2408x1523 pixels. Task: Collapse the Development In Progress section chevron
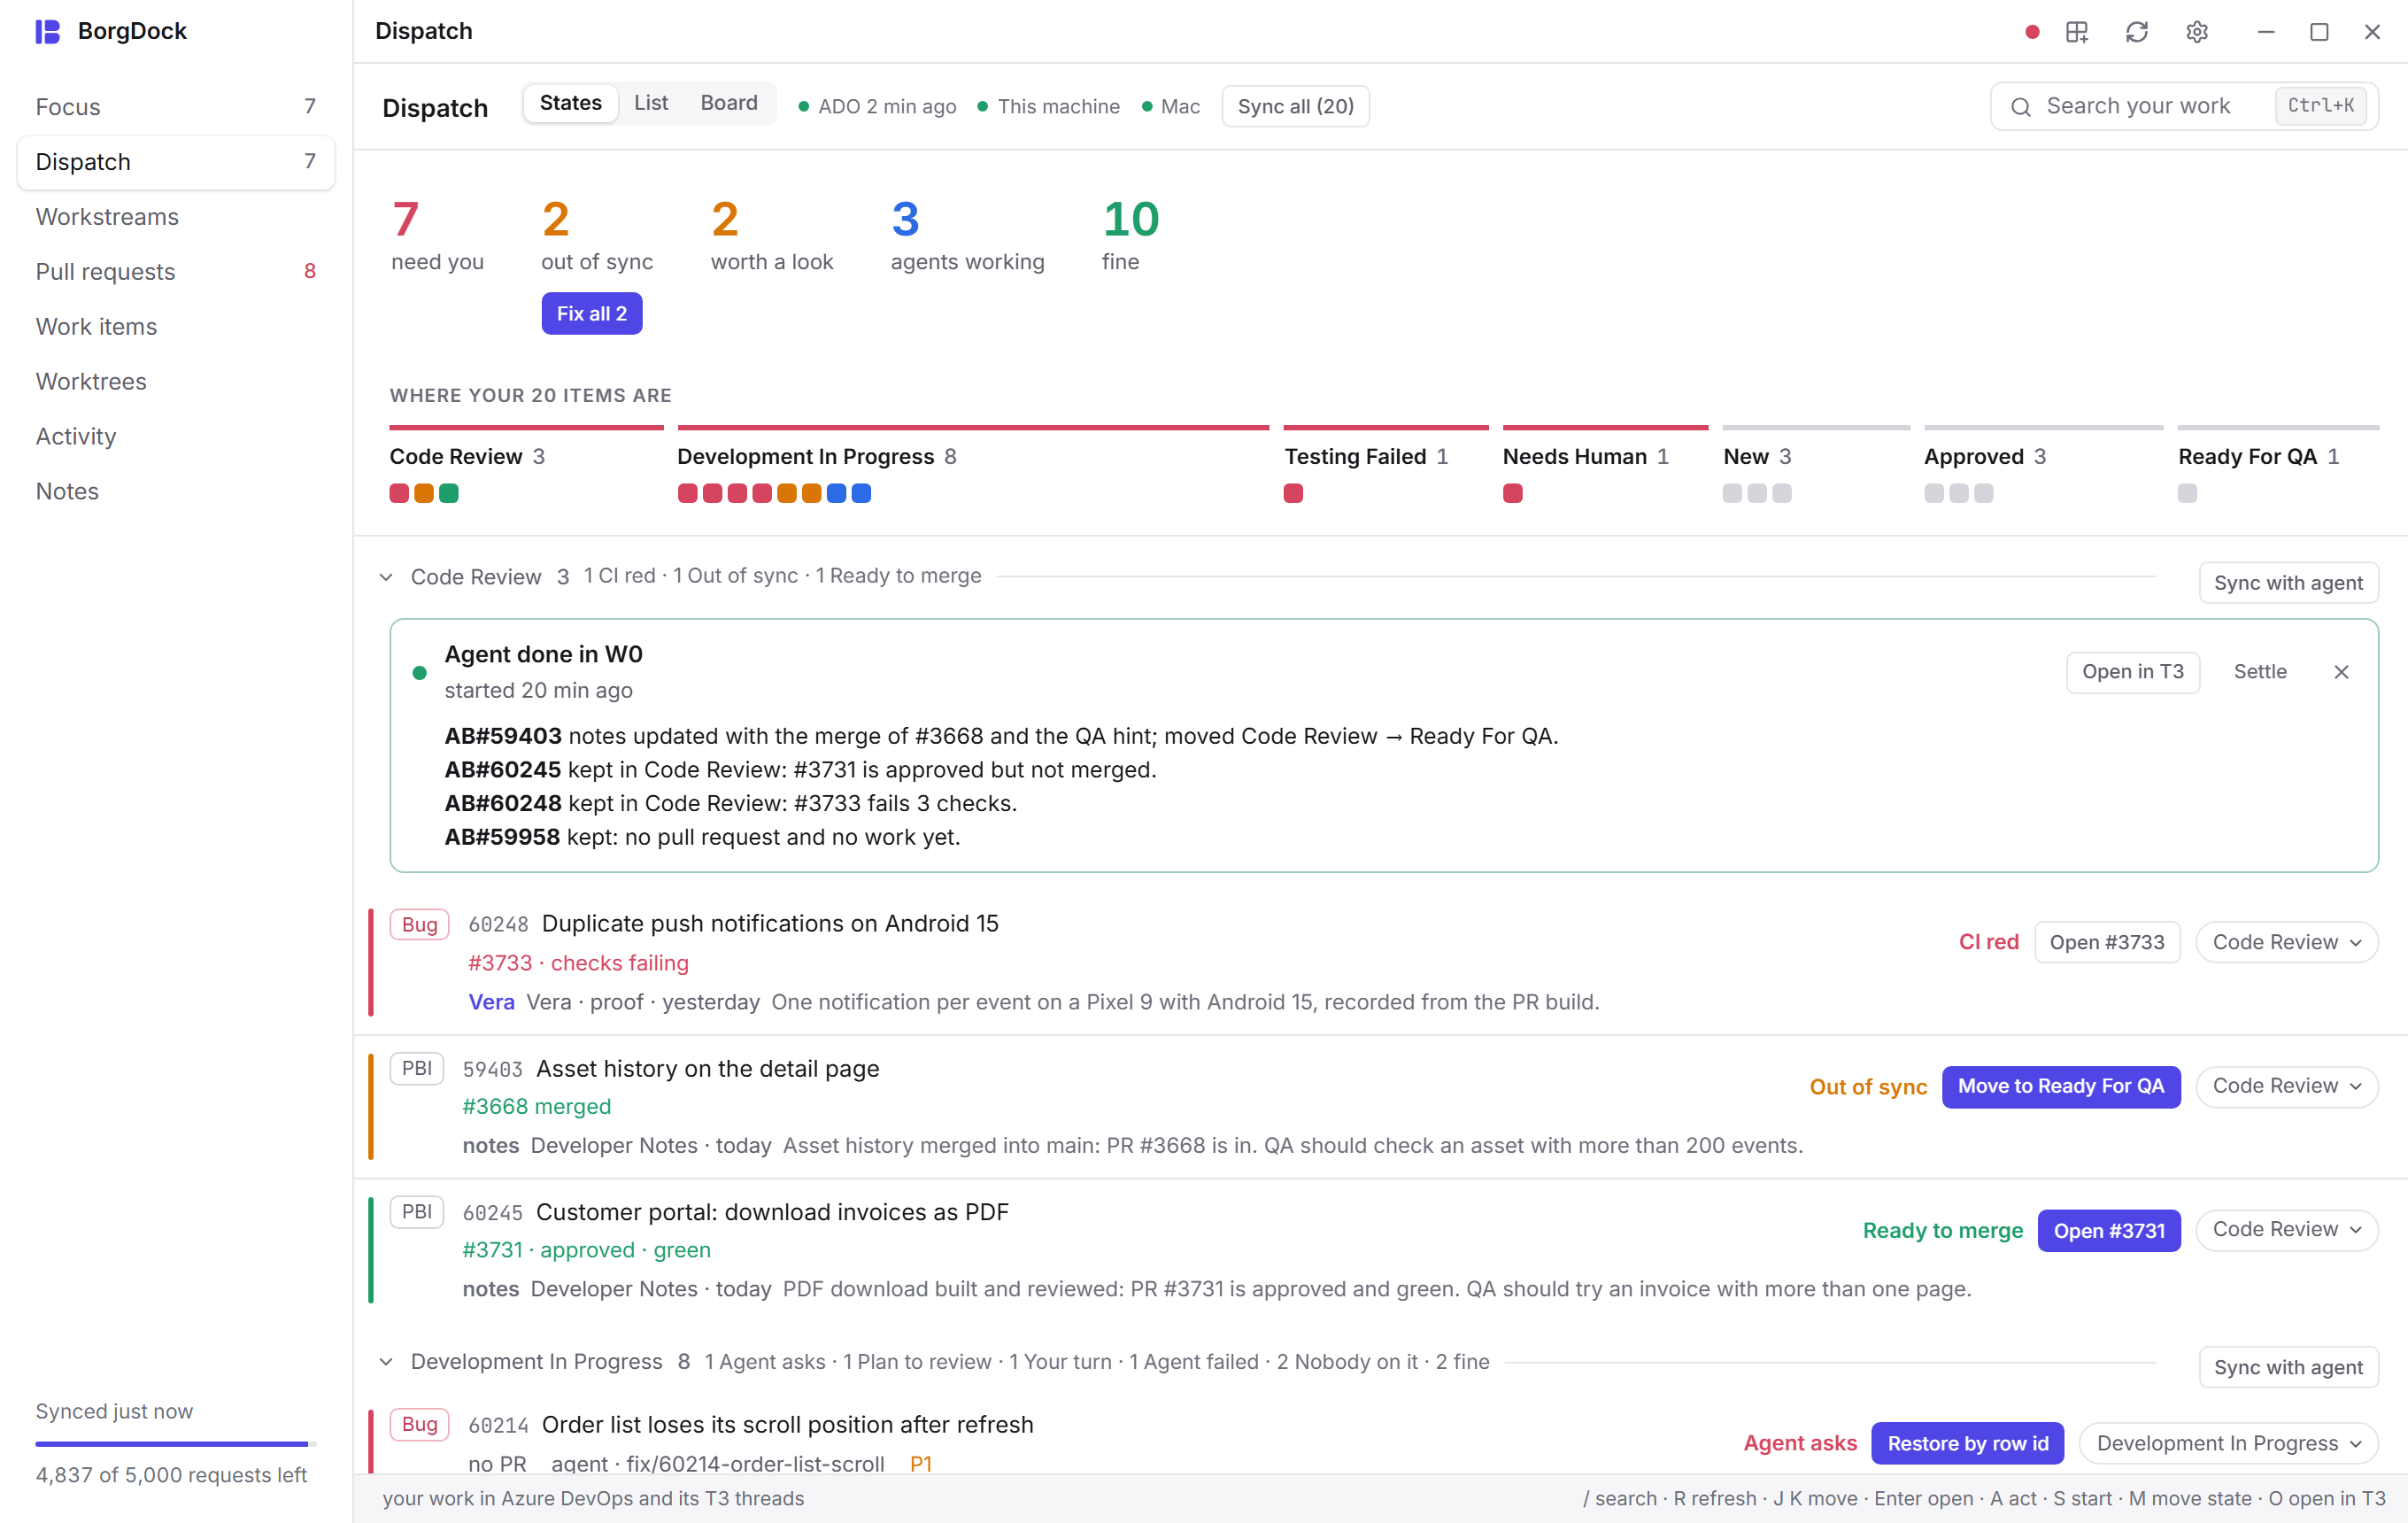click(x=386, y=1362)
